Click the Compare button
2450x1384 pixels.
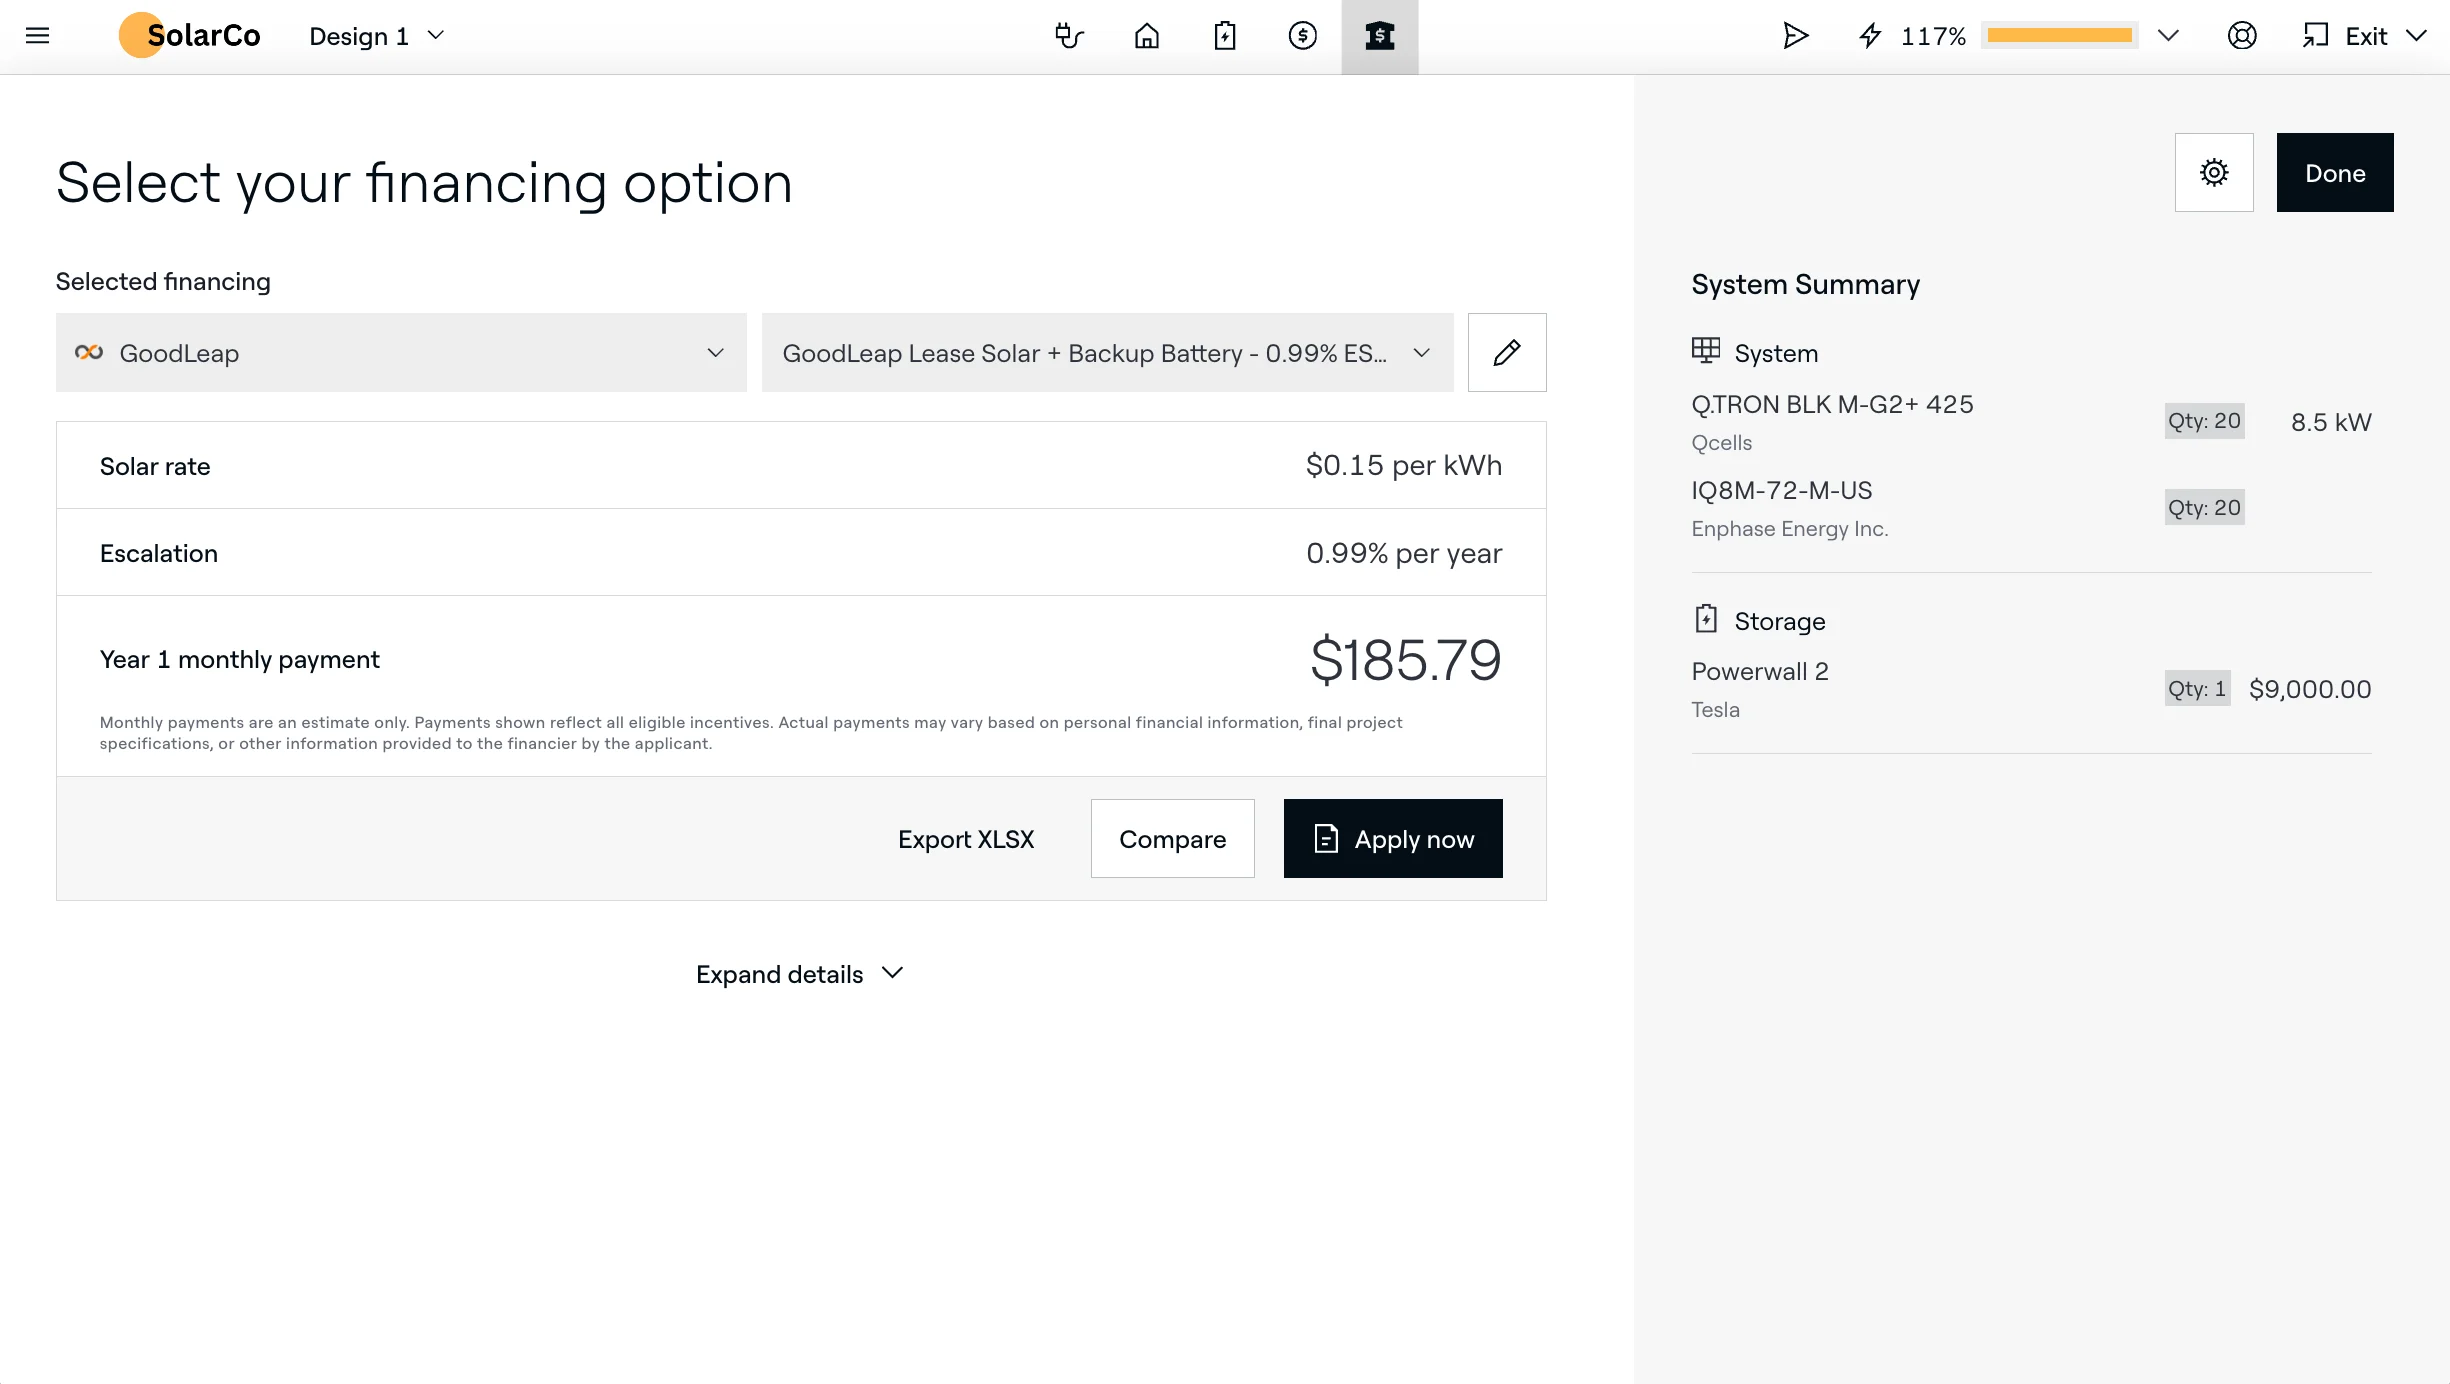pos(1172,838)
